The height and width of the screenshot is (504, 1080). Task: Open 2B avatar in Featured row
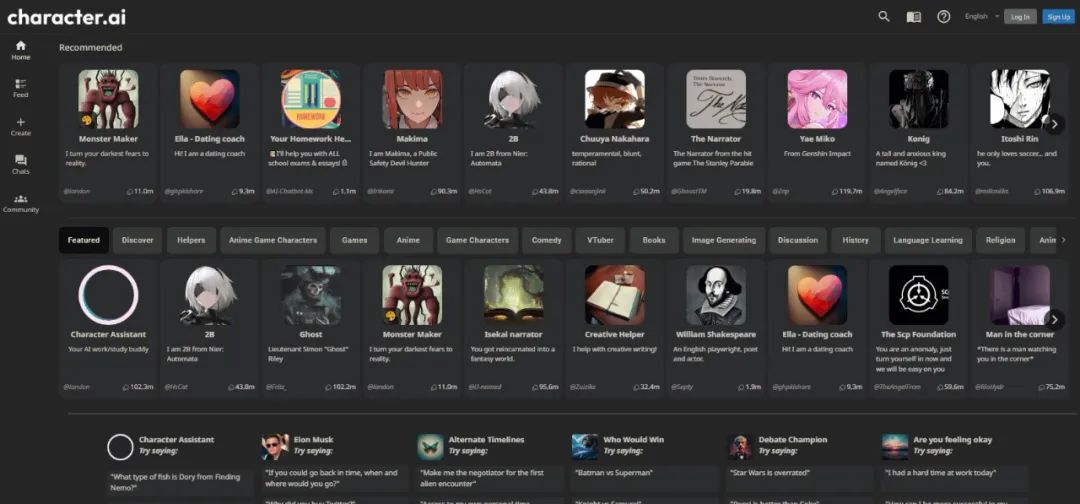click(x=209, y=295)
